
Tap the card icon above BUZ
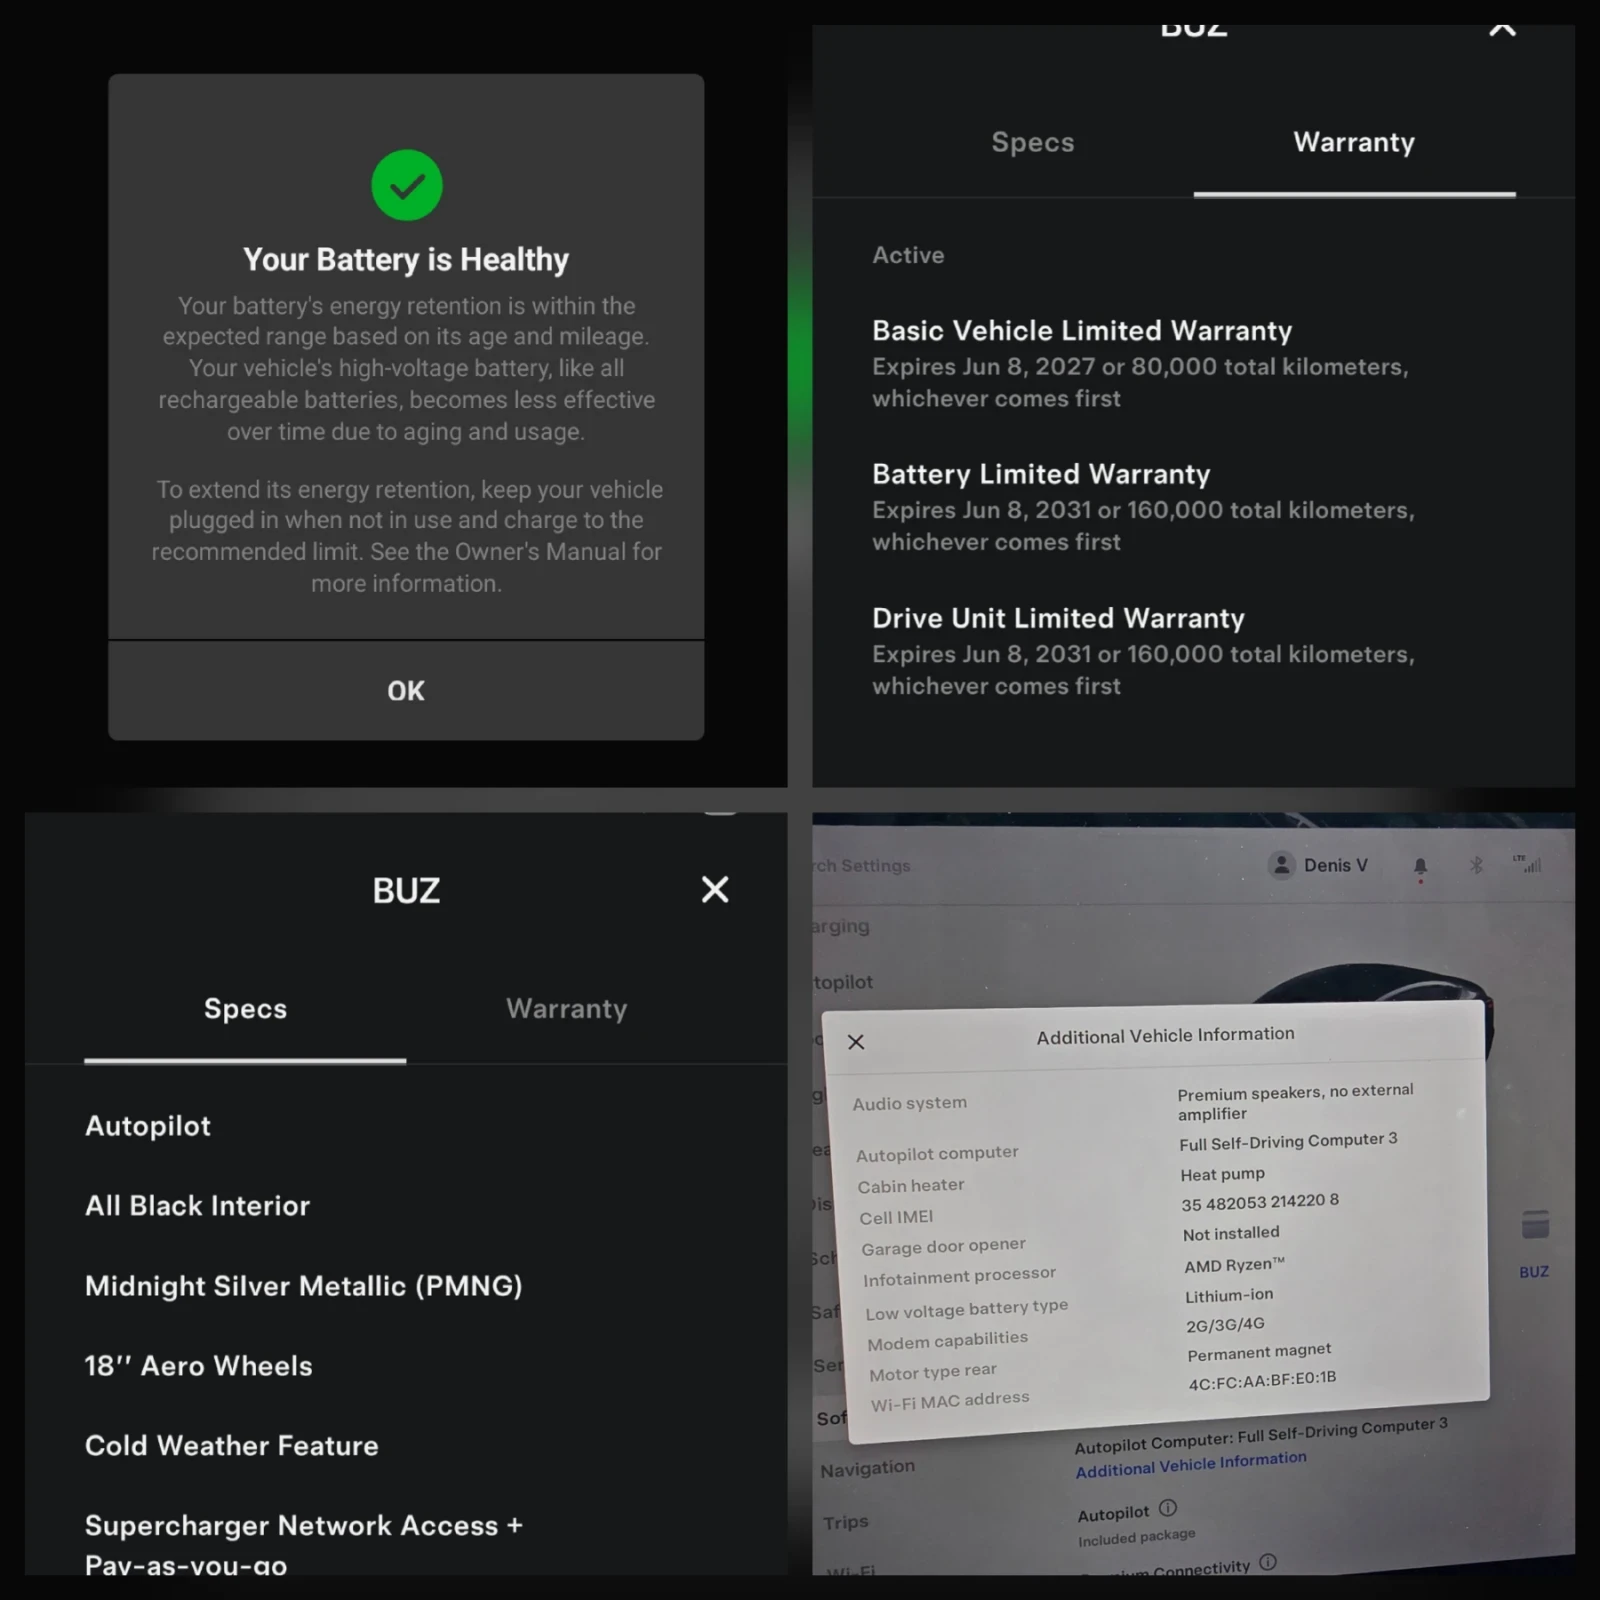(x=1535, y=1224)
